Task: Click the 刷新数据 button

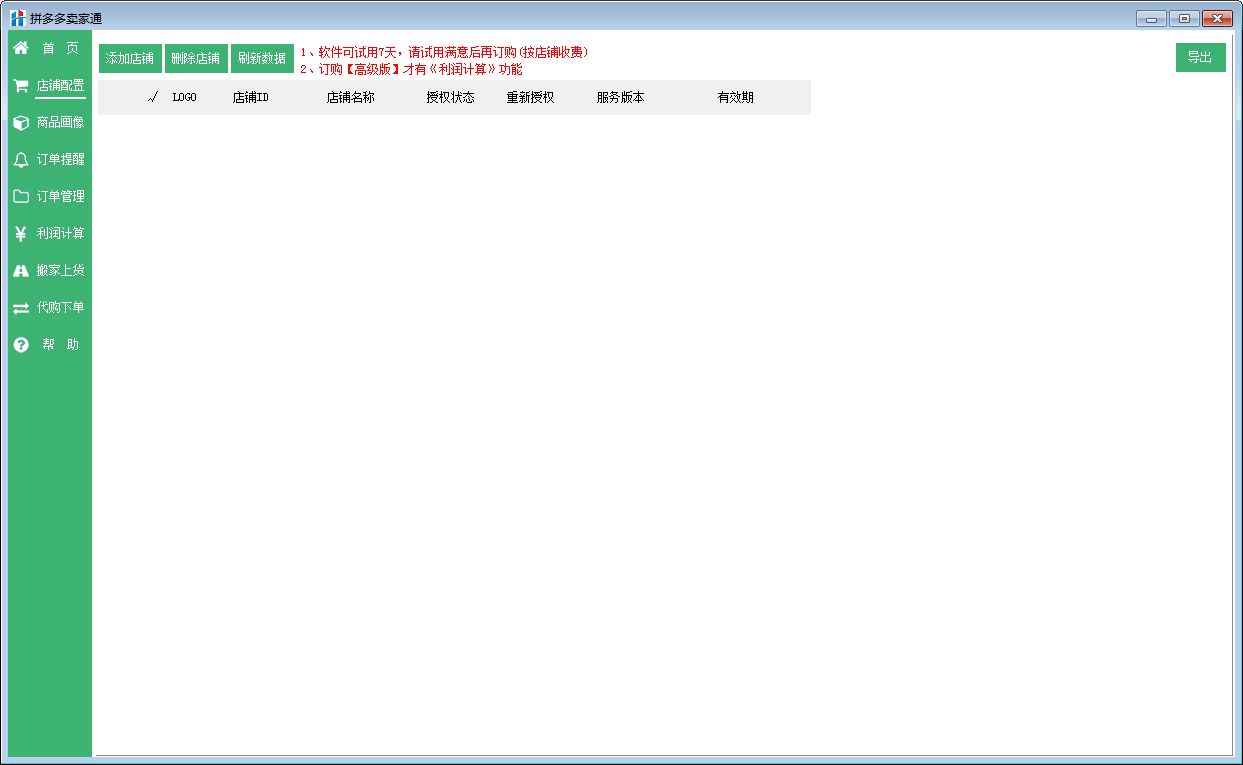Action: pos(262,58)
